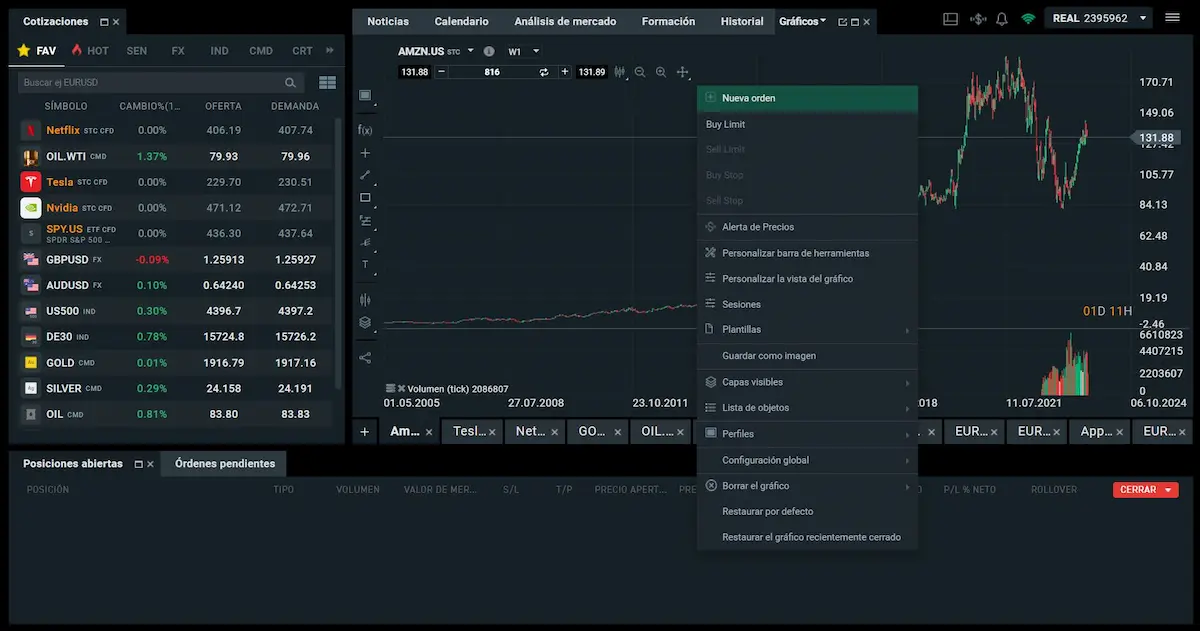Click the crosshair cursor tool
The image size is (1200, 631).
683,72
